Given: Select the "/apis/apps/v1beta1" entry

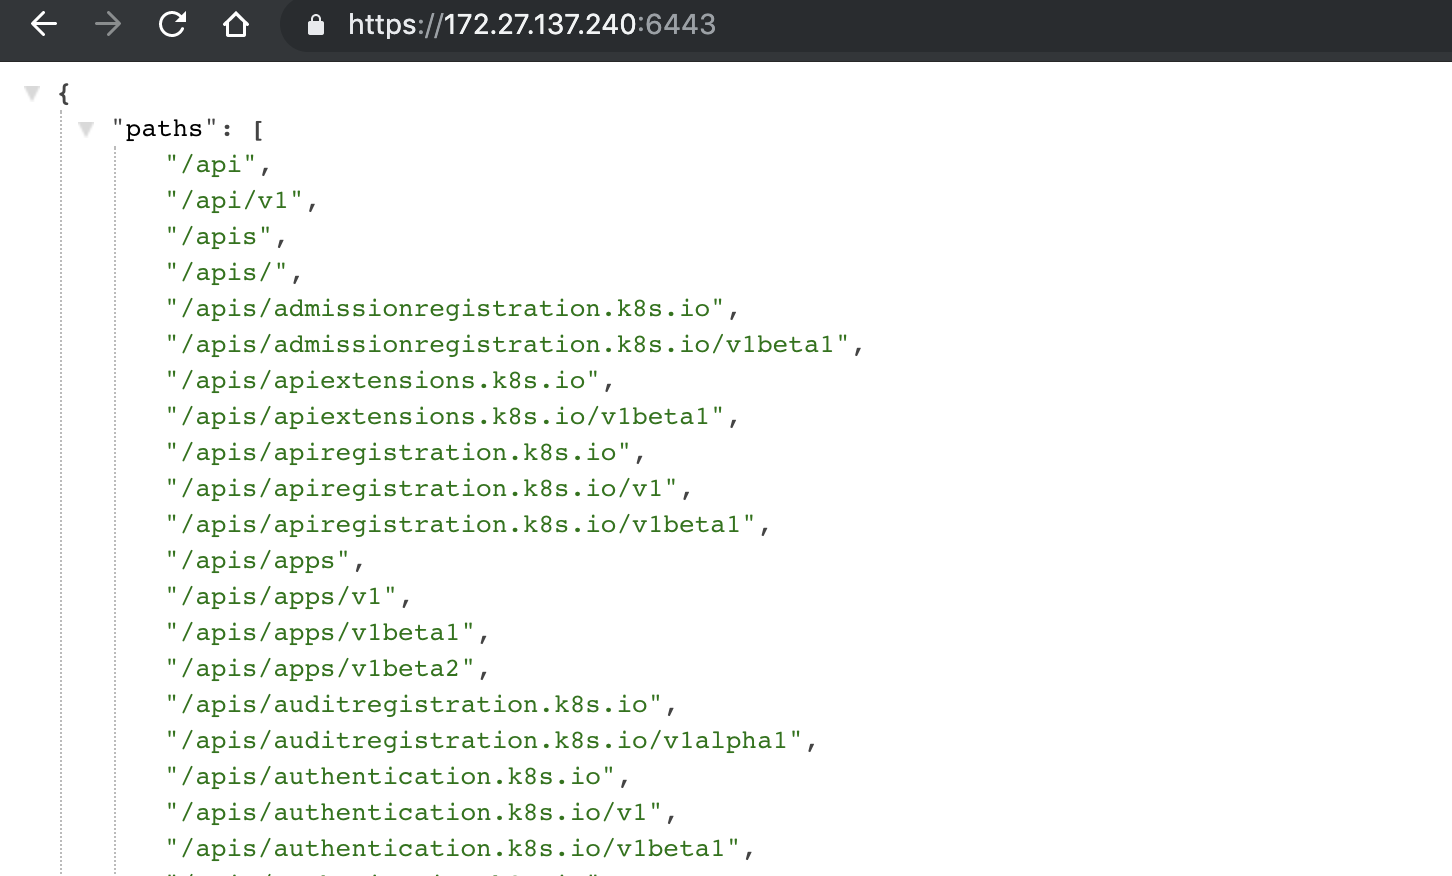Looking at the screenshot, I should tap(320, 633).
